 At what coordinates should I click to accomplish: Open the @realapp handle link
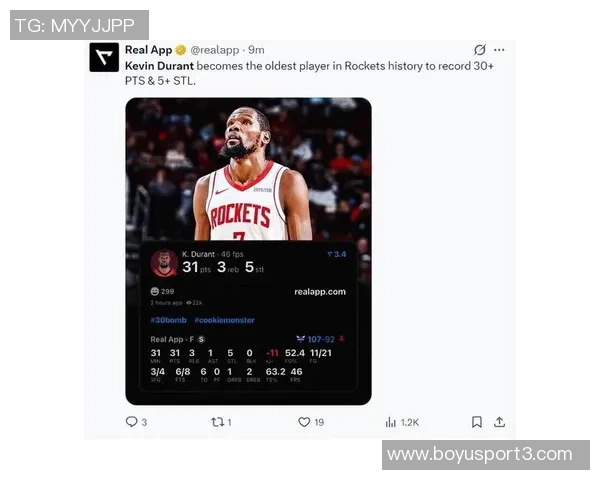215,50
